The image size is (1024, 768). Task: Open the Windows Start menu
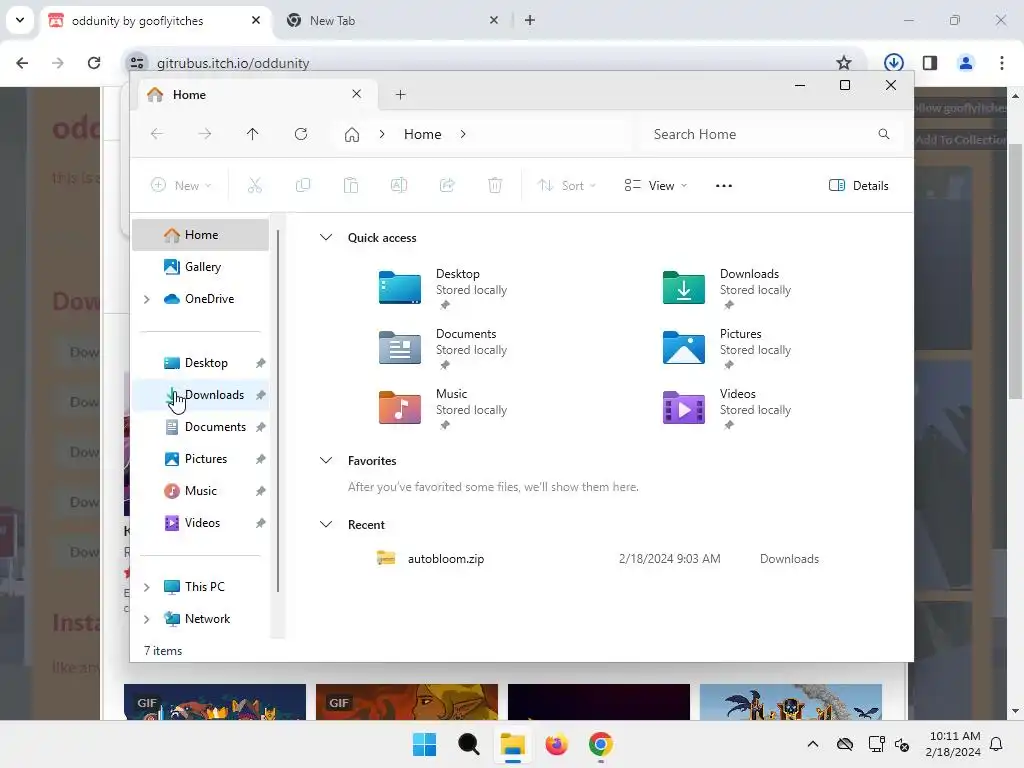point(424,744)
